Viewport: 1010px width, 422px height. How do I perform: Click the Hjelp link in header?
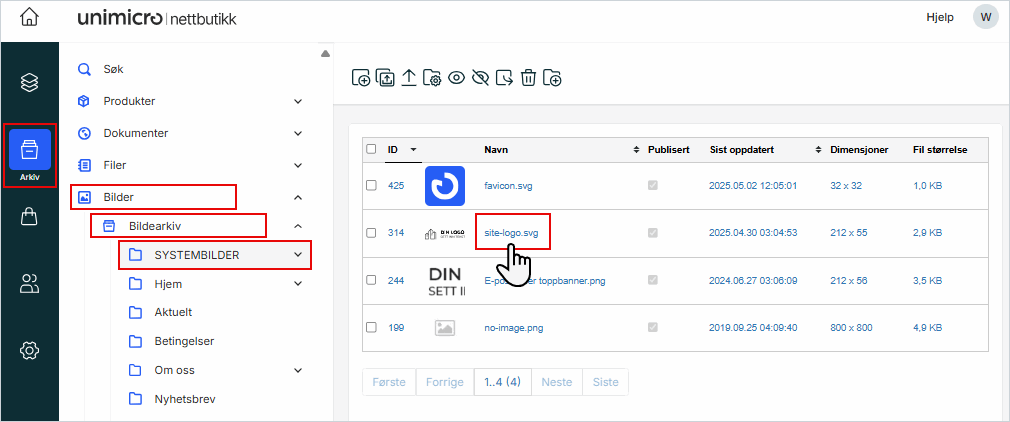click(940, 17)
